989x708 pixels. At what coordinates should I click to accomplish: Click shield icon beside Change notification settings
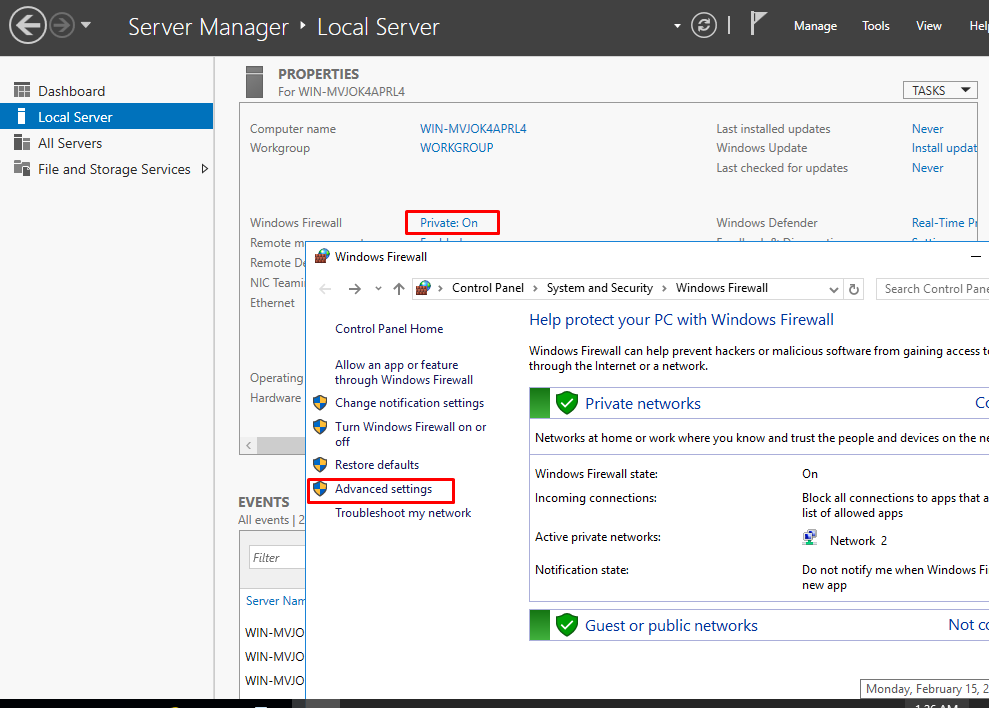pyautogui.click(x=320, y=403)
